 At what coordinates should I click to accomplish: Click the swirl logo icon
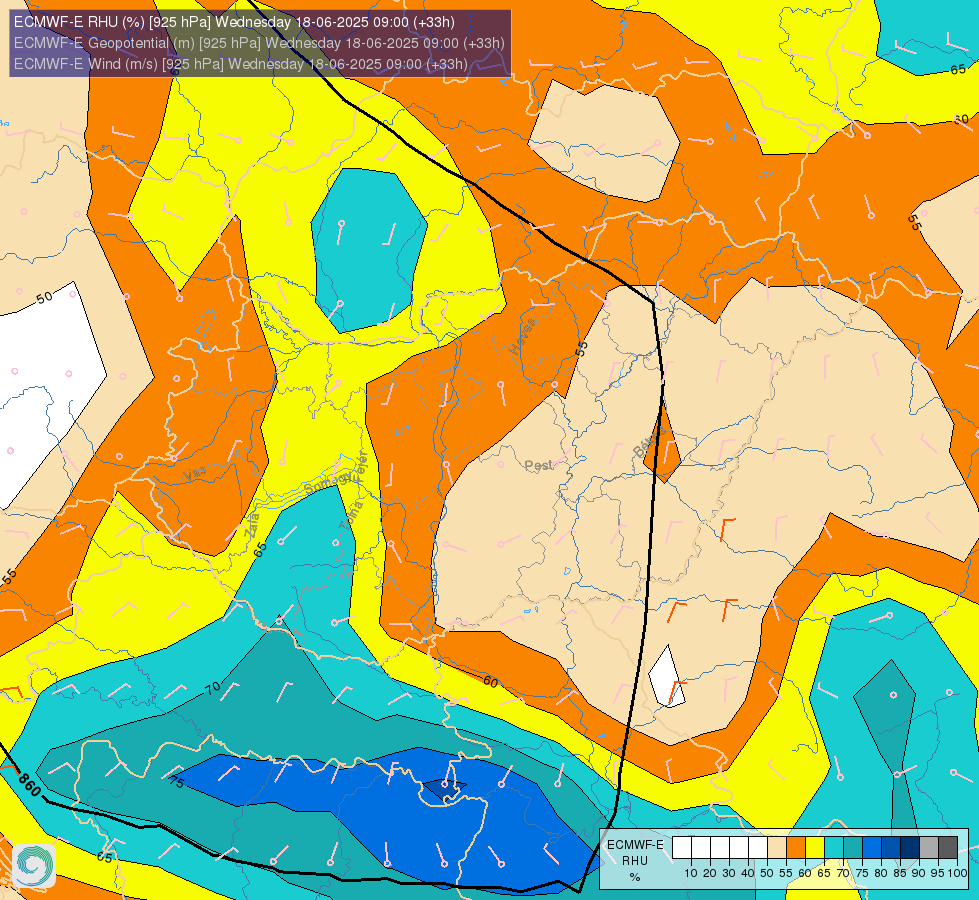34,865
